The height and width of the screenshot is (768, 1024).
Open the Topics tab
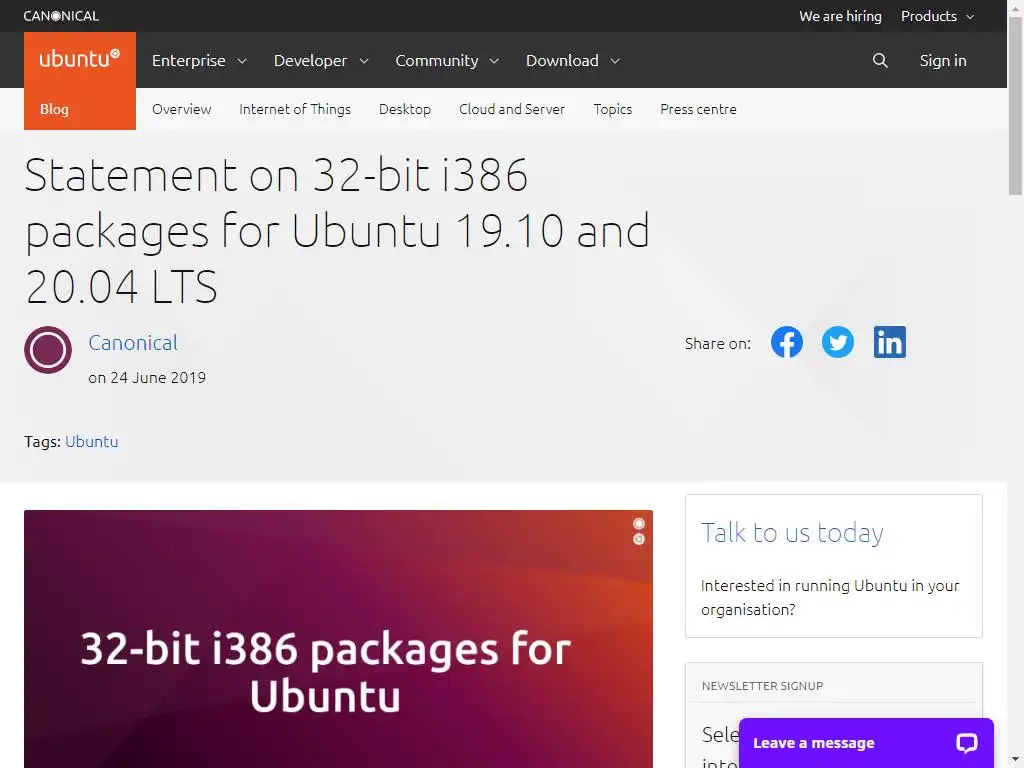pos(612,109)
